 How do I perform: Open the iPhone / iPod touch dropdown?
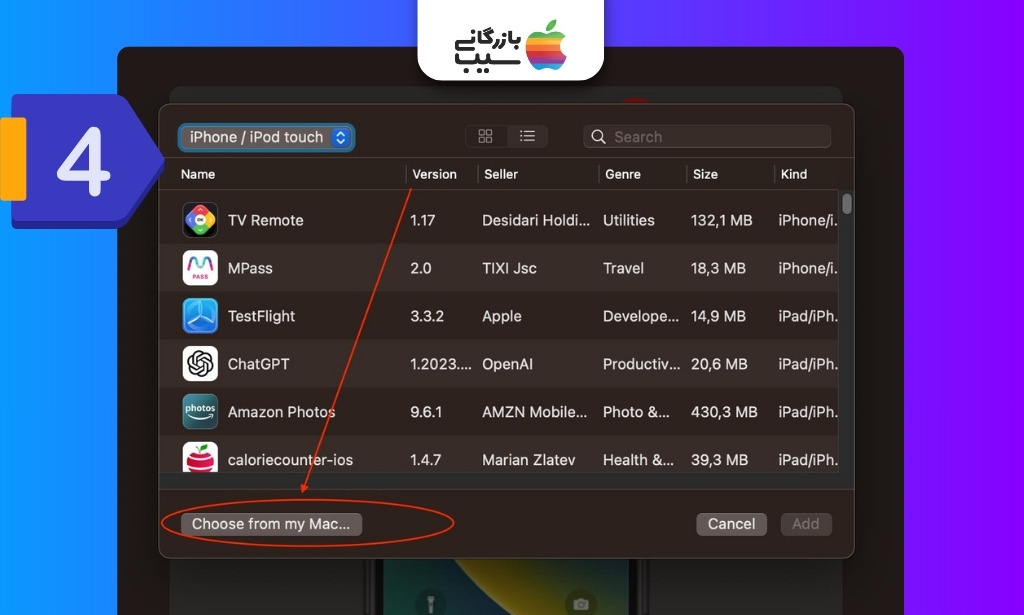[x=266, y=137]
